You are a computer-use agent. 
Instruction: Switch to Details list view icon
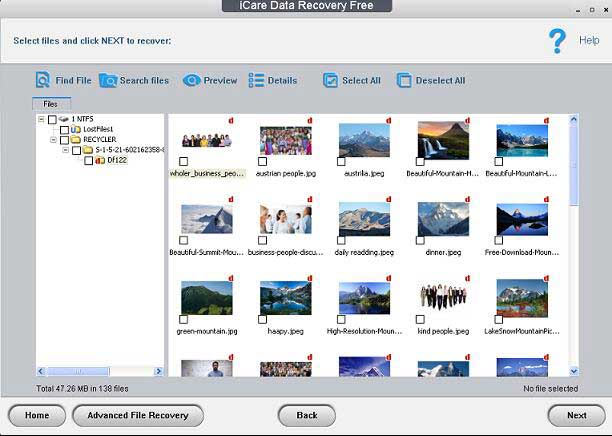pos(257,80)
